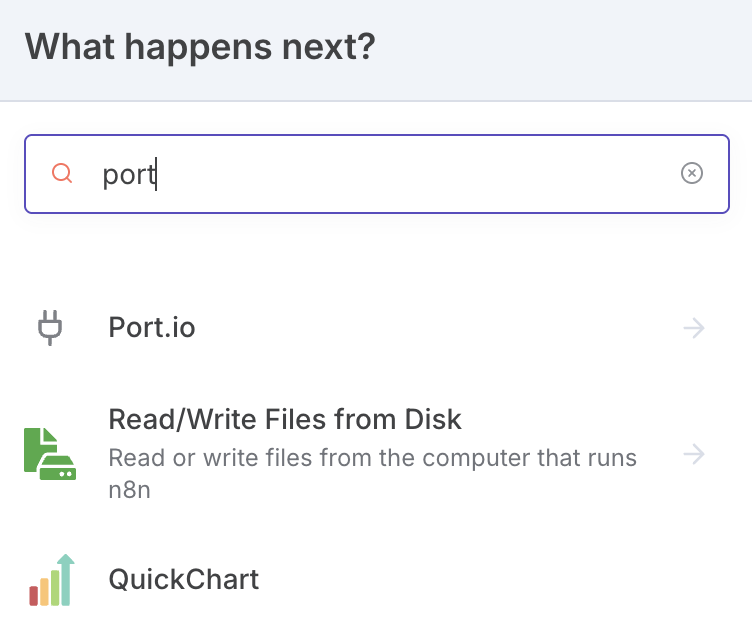This screenshot has width=752, height=638.
Task: Click the Port.io plug icon
Action: point(50,328)
